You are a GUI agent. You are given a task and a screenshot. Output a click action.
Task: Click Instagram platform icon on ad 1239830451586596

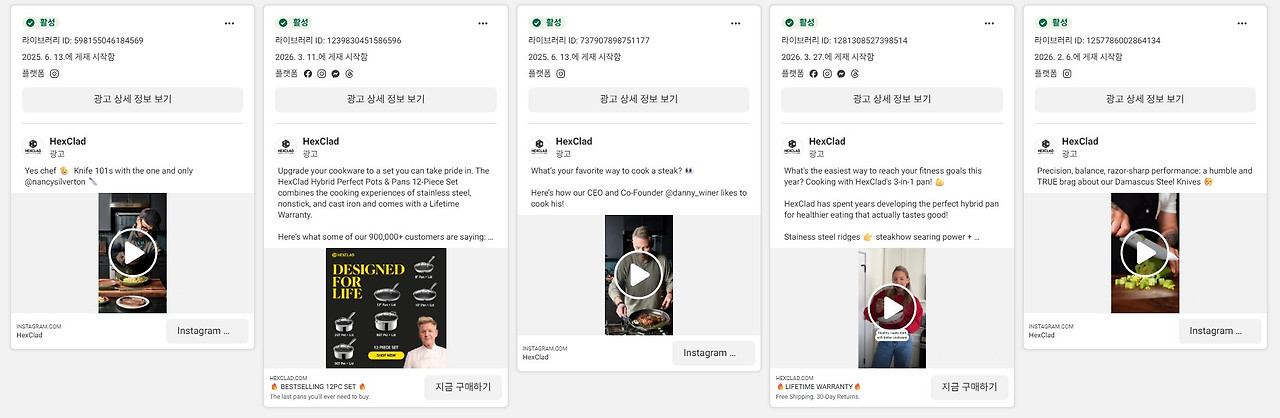[322, 73]
